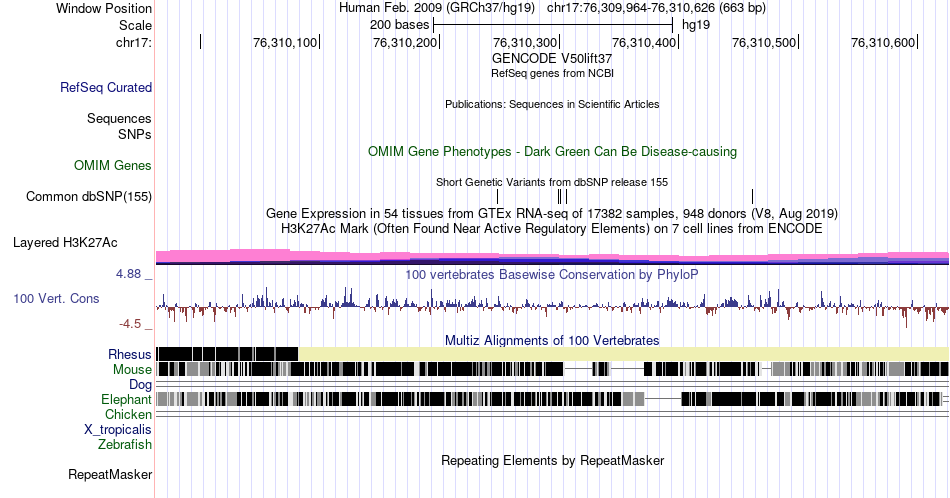Select the X_tropicalis alignment label
Screen dimensions: 950x498
[118, 430]
